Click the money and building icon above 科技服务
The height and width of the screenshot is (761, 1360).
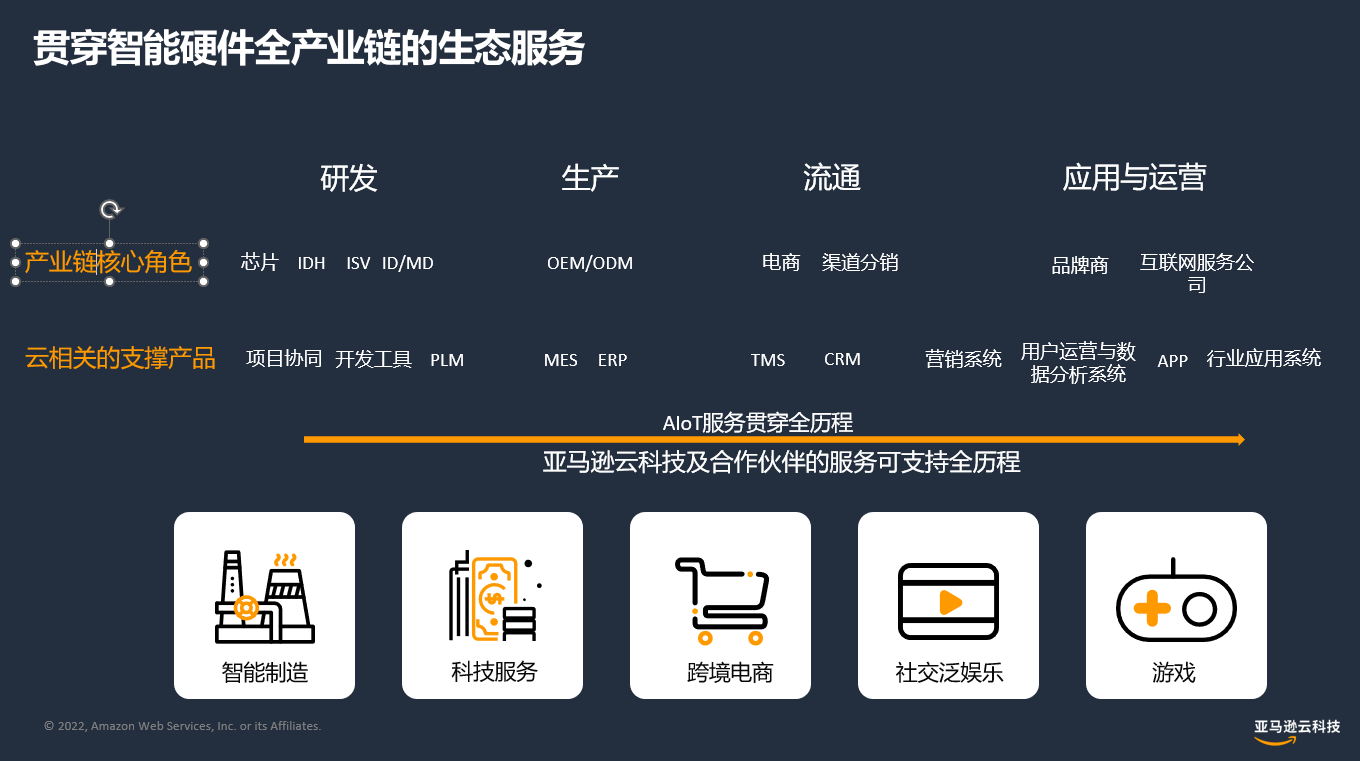495,595
